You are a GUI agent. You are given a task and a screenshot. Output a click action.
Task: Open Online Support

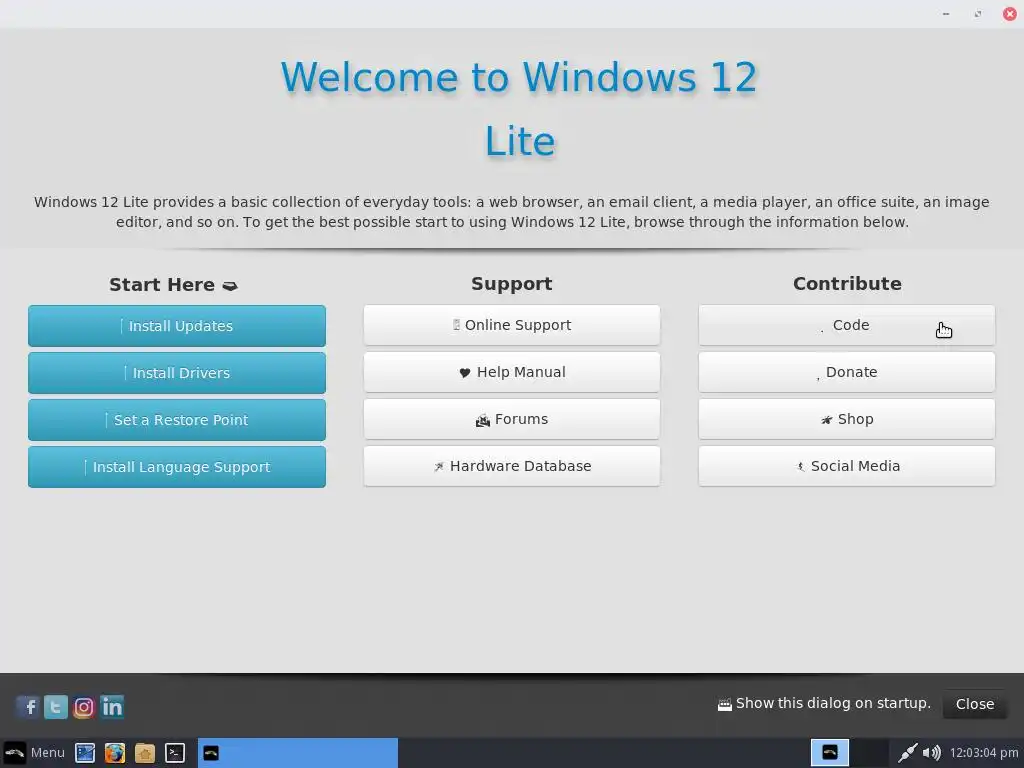(x=512, y=325)
